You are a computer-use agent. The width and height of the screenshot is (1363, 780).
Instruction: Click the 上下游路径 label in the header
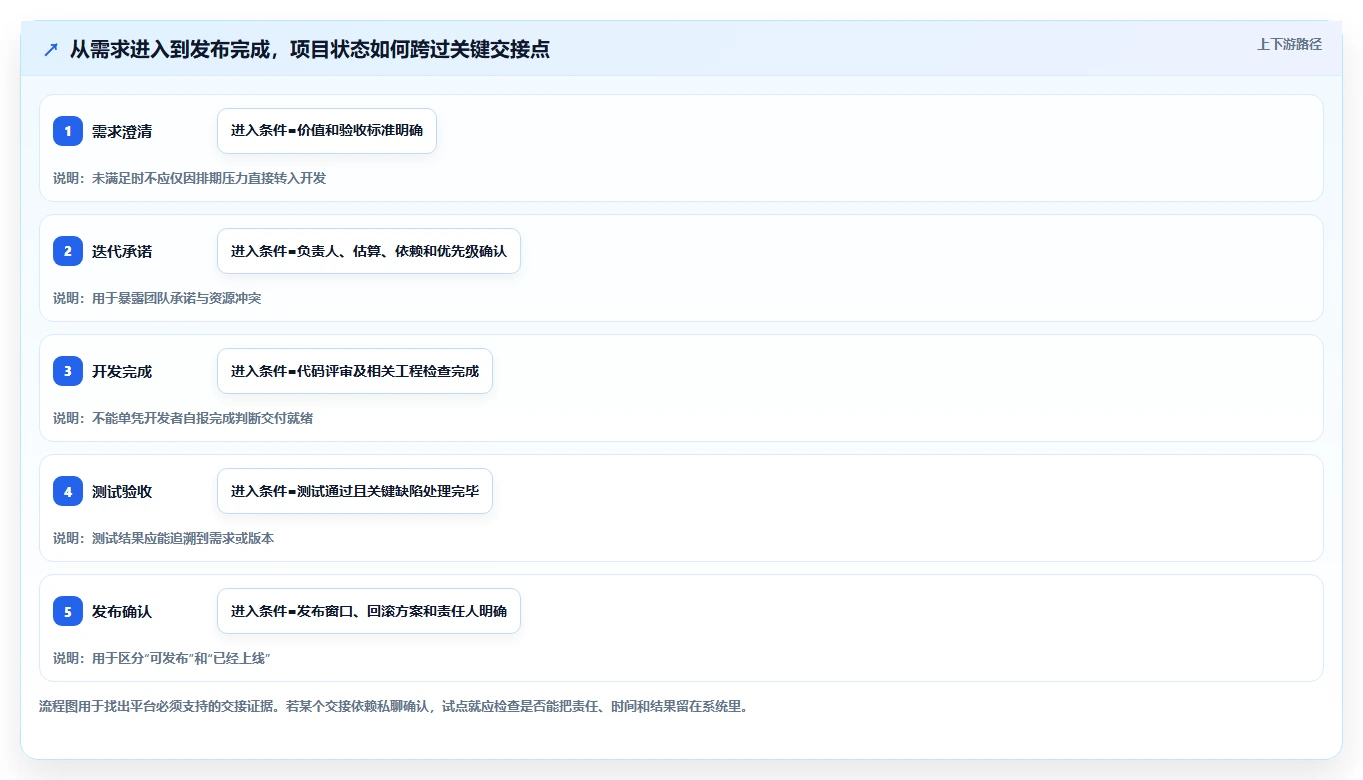(x=1289, y=44)
